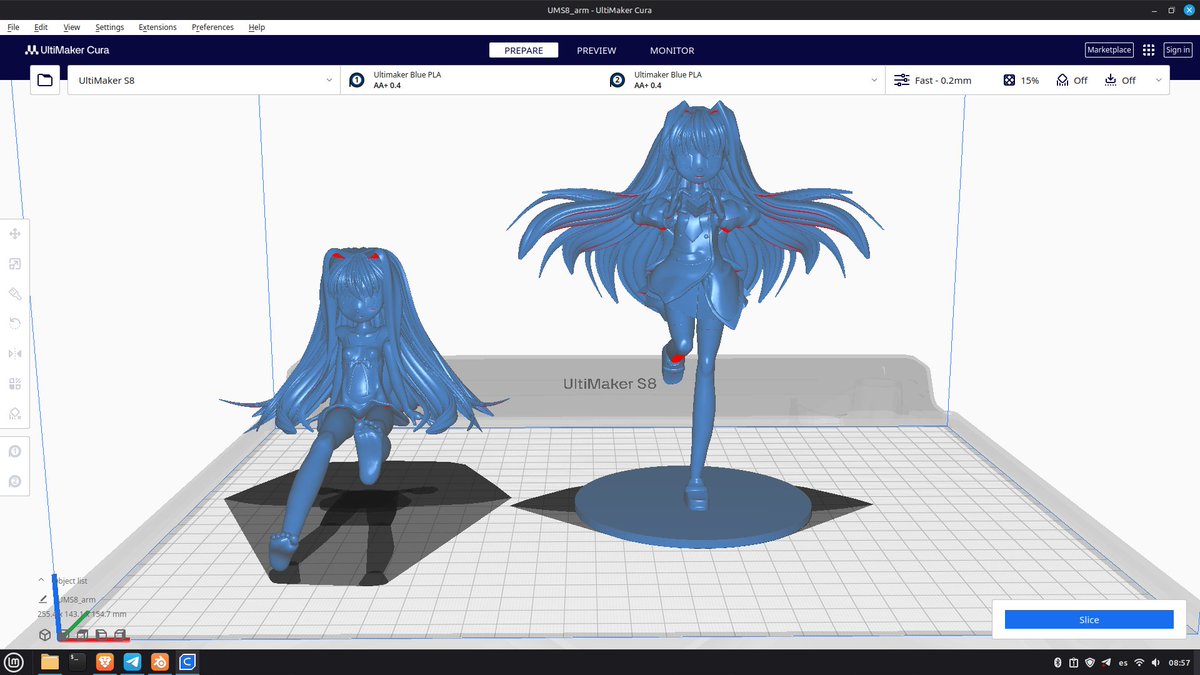This screenshot has height=675, width=1200.
Task: Expand the print settings panel chevron
Action: click(1158, 80)
